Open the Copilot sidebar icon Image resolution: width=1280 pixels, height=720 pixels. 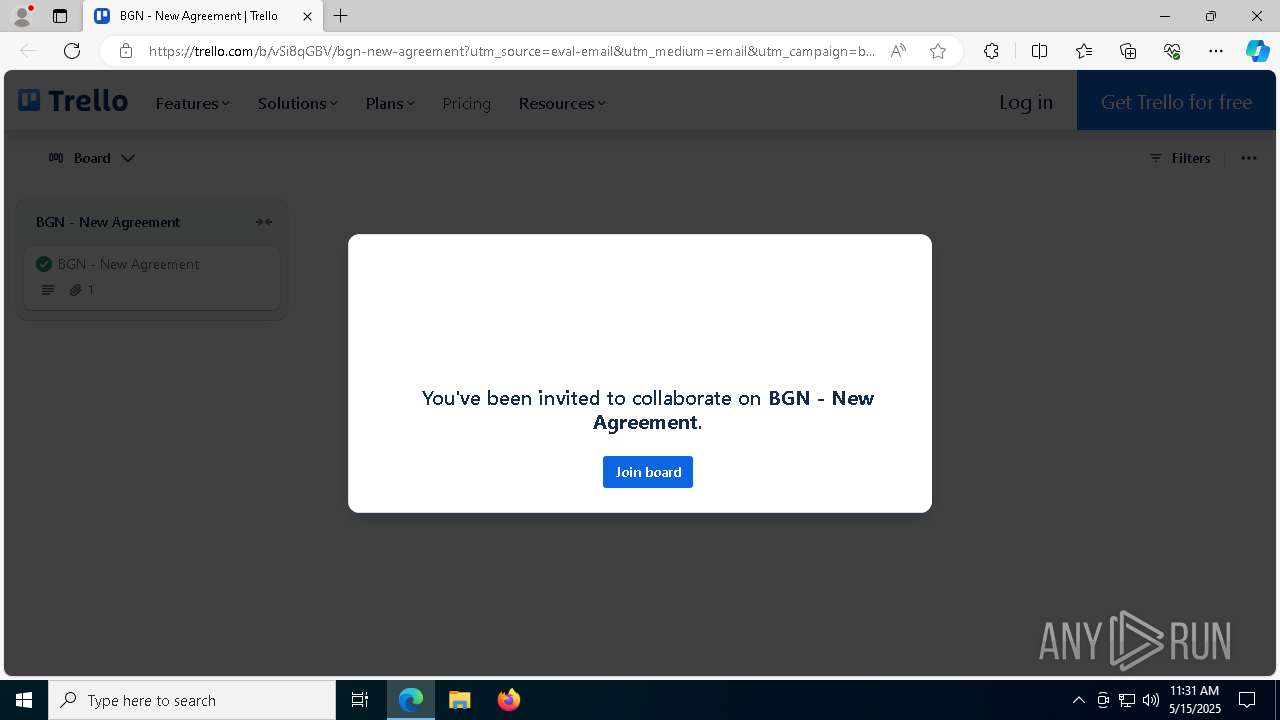pyautogui.click(x=1257, y=51)
